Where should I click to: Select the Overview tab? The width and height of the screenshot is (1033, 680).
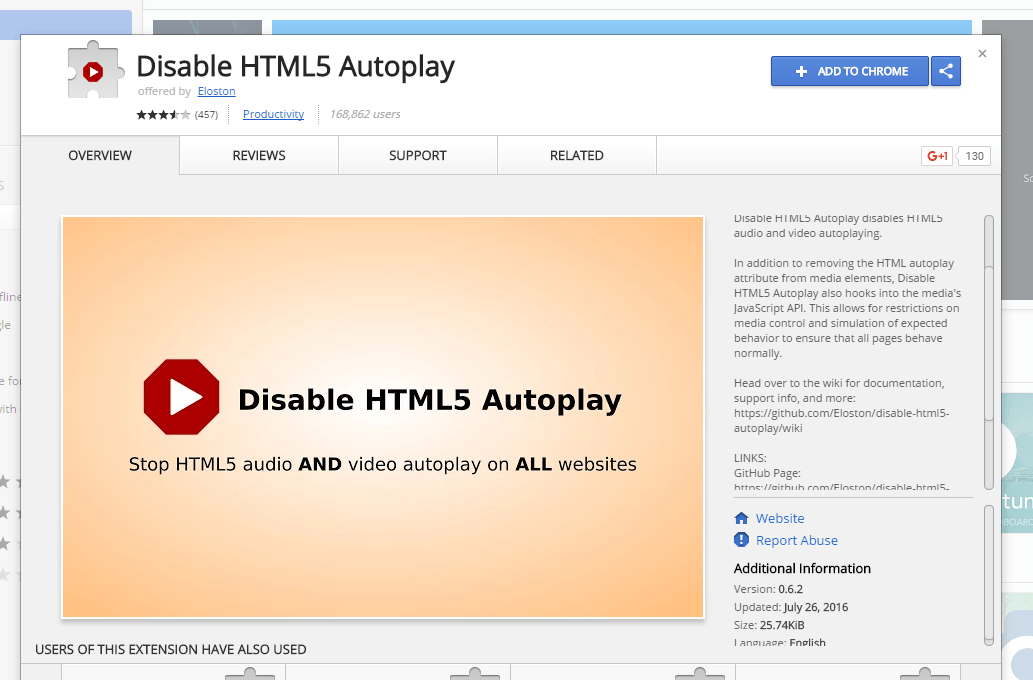[100, 156]
